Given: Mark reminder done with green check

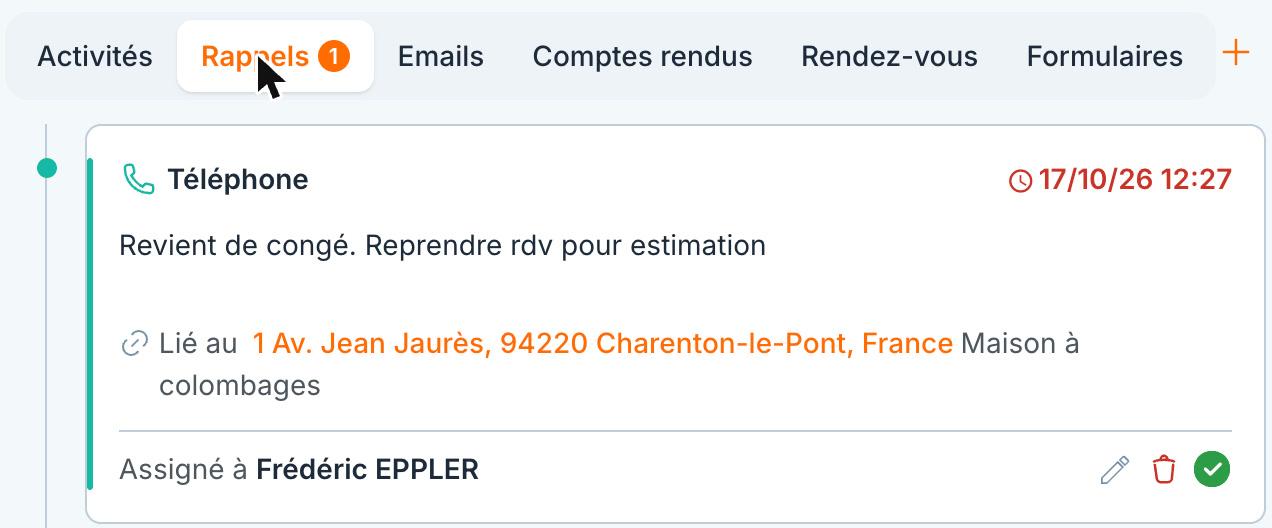Looking at the screenshot, I should pos(1212,469).
